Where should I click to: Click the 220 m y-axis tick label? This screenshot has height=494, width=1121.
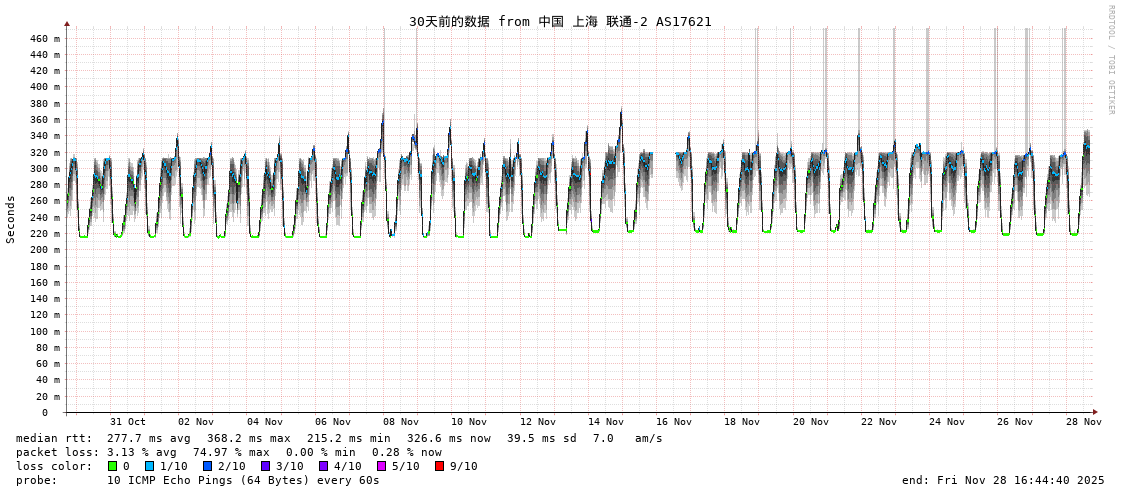coord(44,234)
